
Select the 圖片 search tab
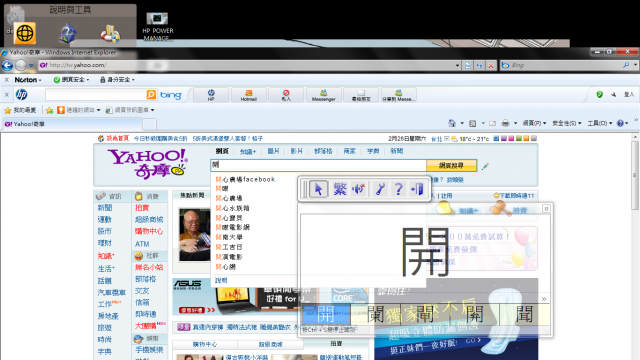click(273, 151)
